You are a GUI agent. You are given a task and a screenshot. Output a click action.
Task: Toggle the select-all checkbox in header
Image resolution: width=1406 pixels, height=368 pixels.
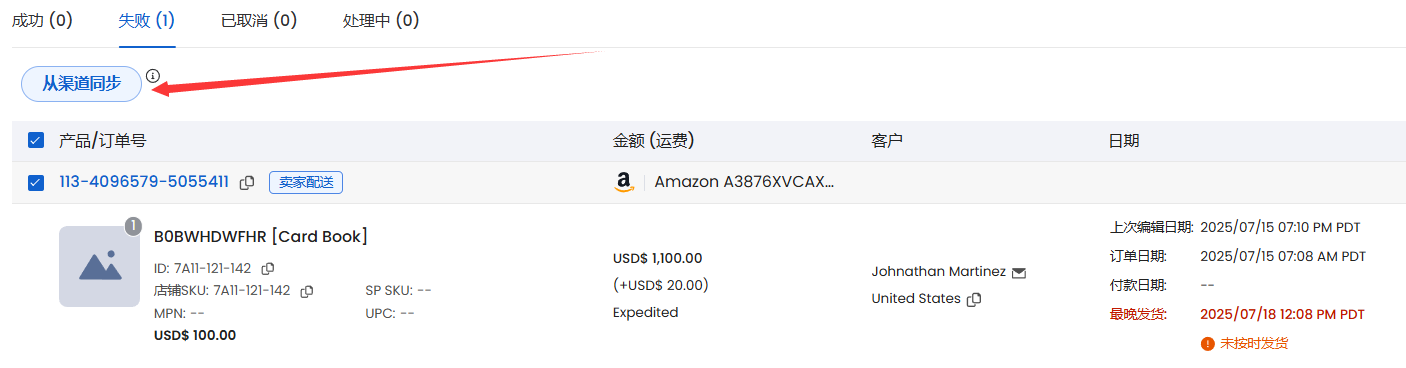coord(36,140)
